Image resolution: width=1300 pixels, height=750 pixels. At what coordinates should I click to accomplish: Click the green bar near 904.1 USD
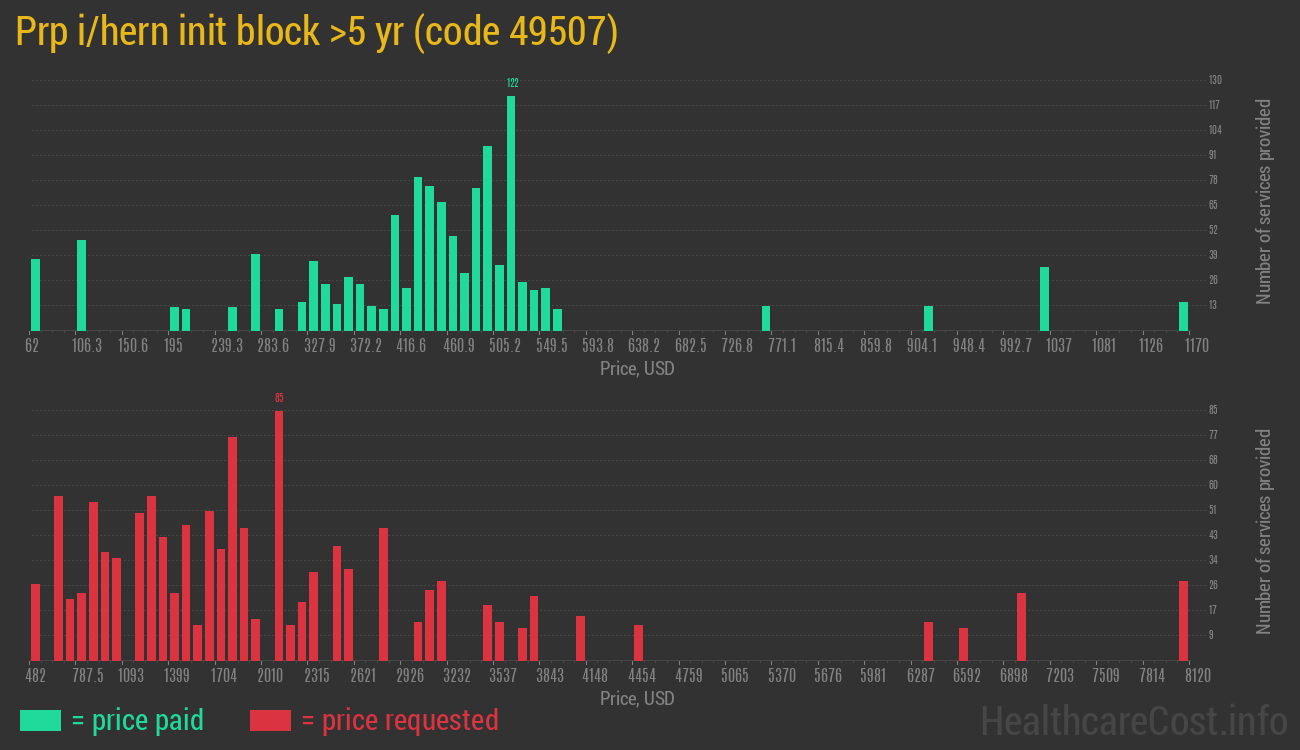[x=928, y=318]
